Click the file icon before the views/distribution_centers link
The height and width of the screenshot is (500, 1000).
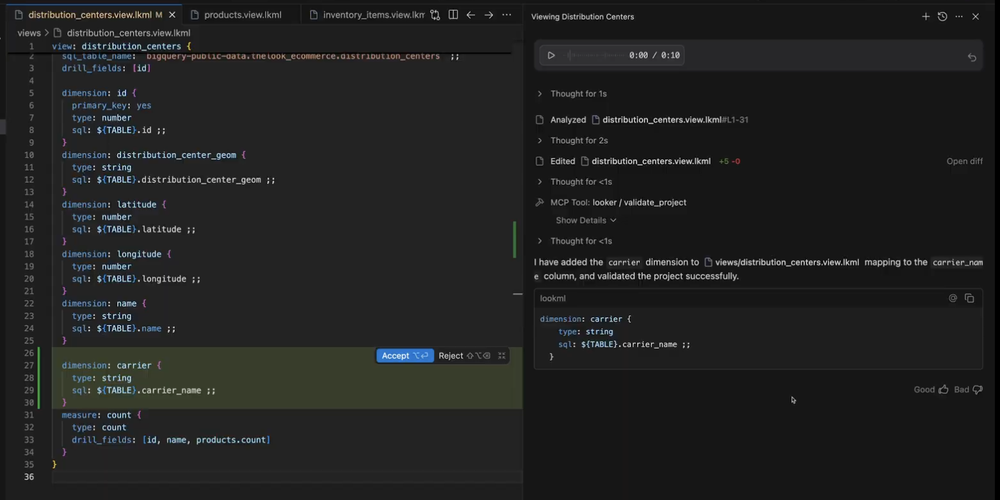[x=708, y=262]
